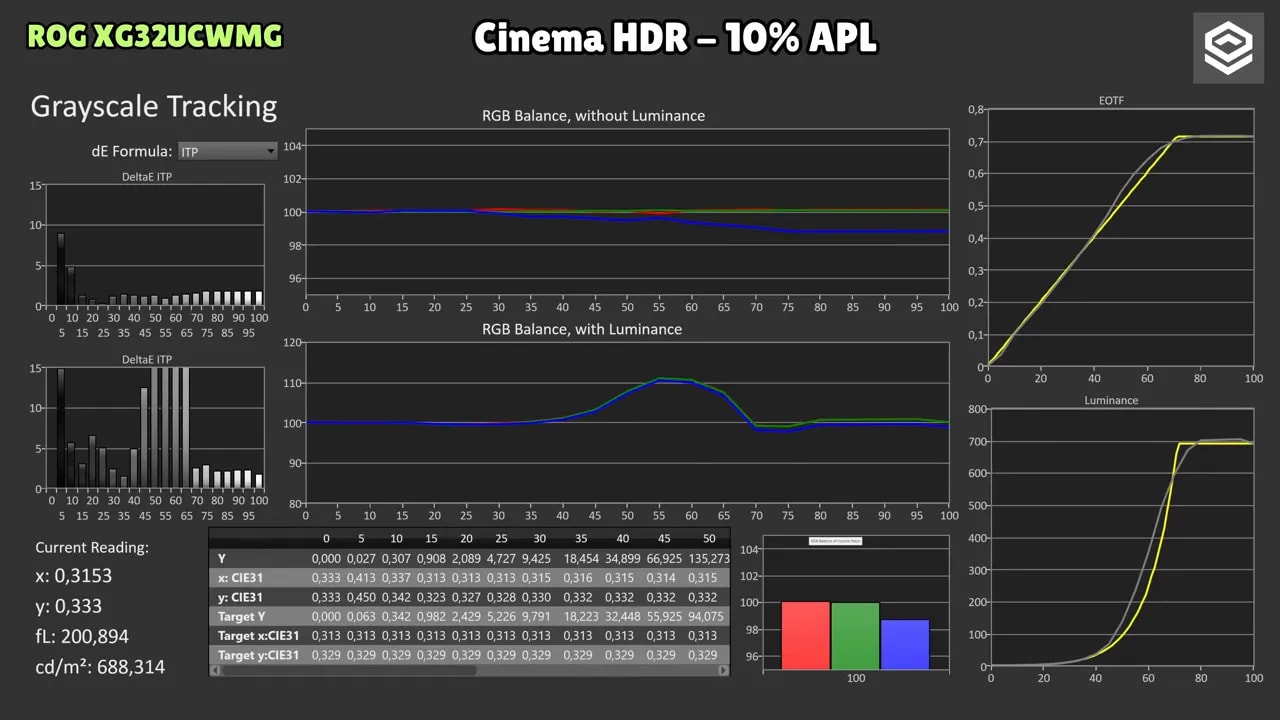Screen dimensions: 1280x720
Task: Click the Grayscale Tracking heading
Action: point(154,106)
